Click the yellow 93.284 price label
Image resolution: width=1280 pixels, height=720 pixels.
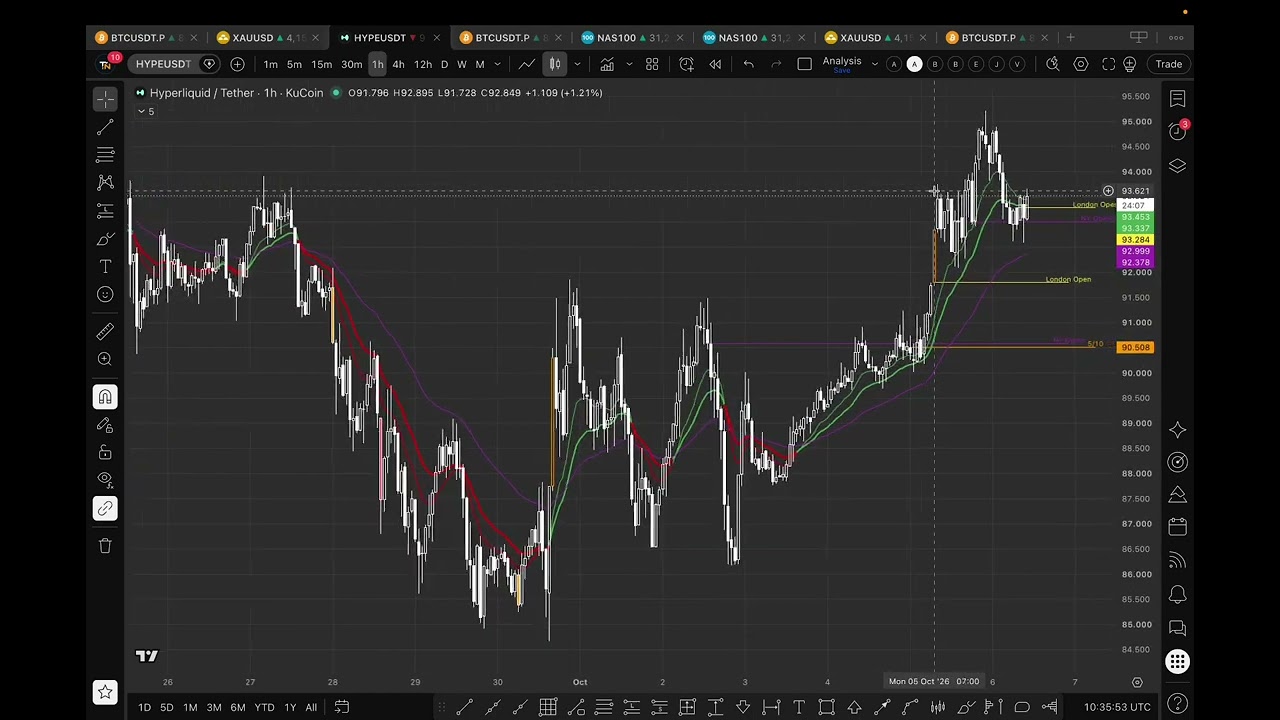click(1136, 240)
